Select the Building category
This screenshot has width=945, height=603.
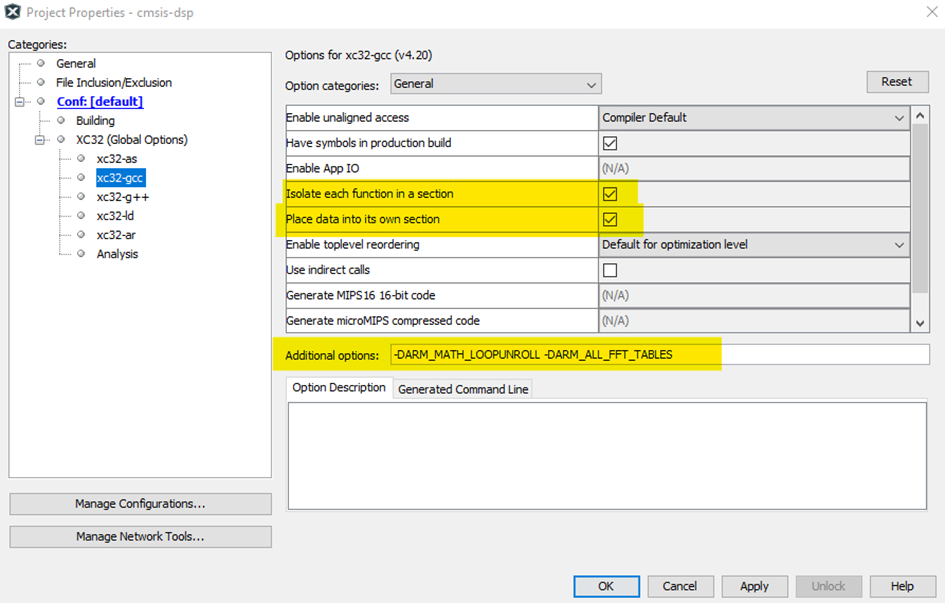[x=95, y=121]
